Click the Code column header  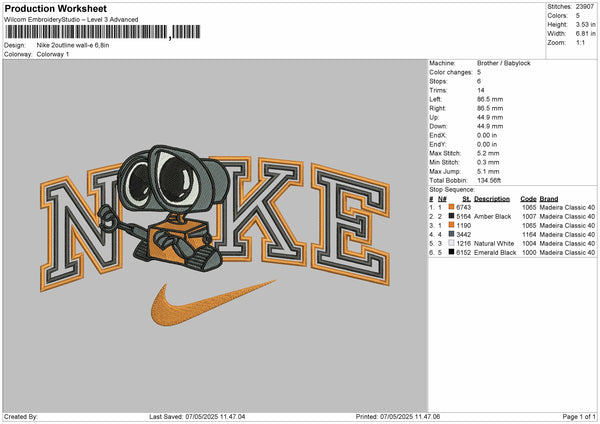click(528, 199)
